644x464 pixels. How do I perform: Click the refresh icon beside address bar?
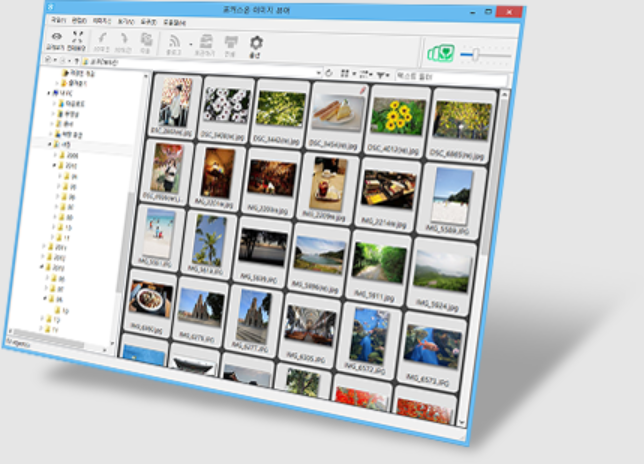pos(330,73)
